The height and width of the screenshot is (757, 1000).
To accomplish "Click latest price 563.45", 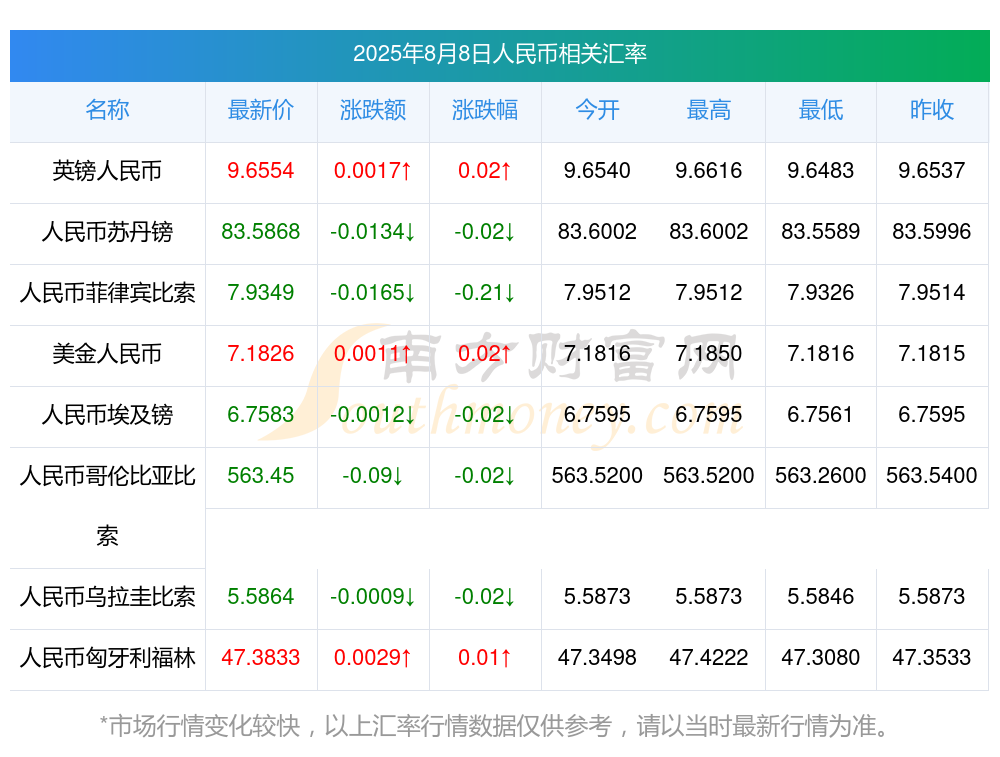I will point(261,475).
